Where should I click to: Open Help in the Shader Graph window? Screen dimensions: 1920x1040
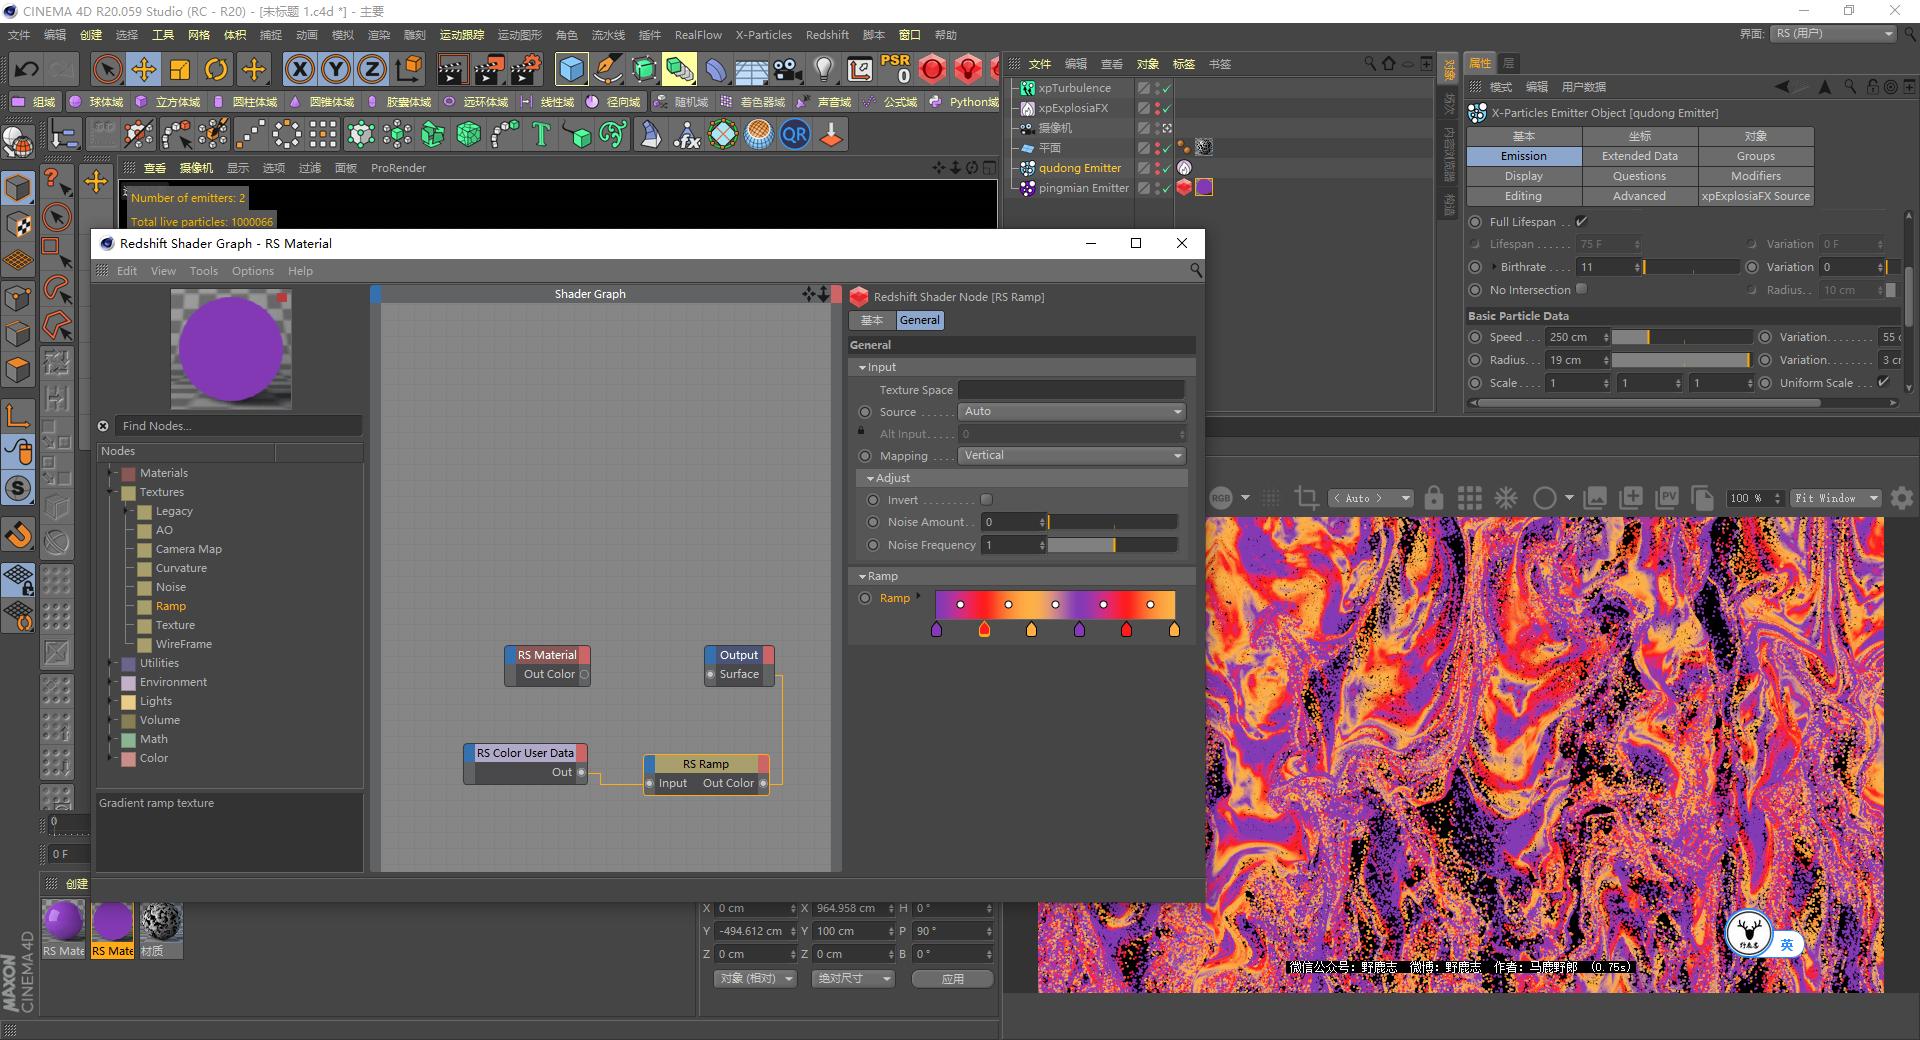[x=300, y=270]
